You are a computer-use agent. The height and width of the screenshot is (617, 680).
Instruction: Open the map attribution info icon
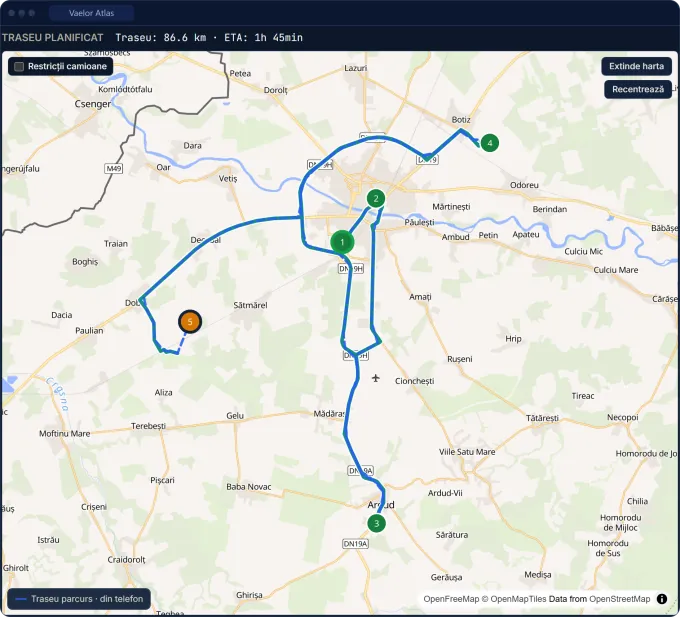coord(662,599)
